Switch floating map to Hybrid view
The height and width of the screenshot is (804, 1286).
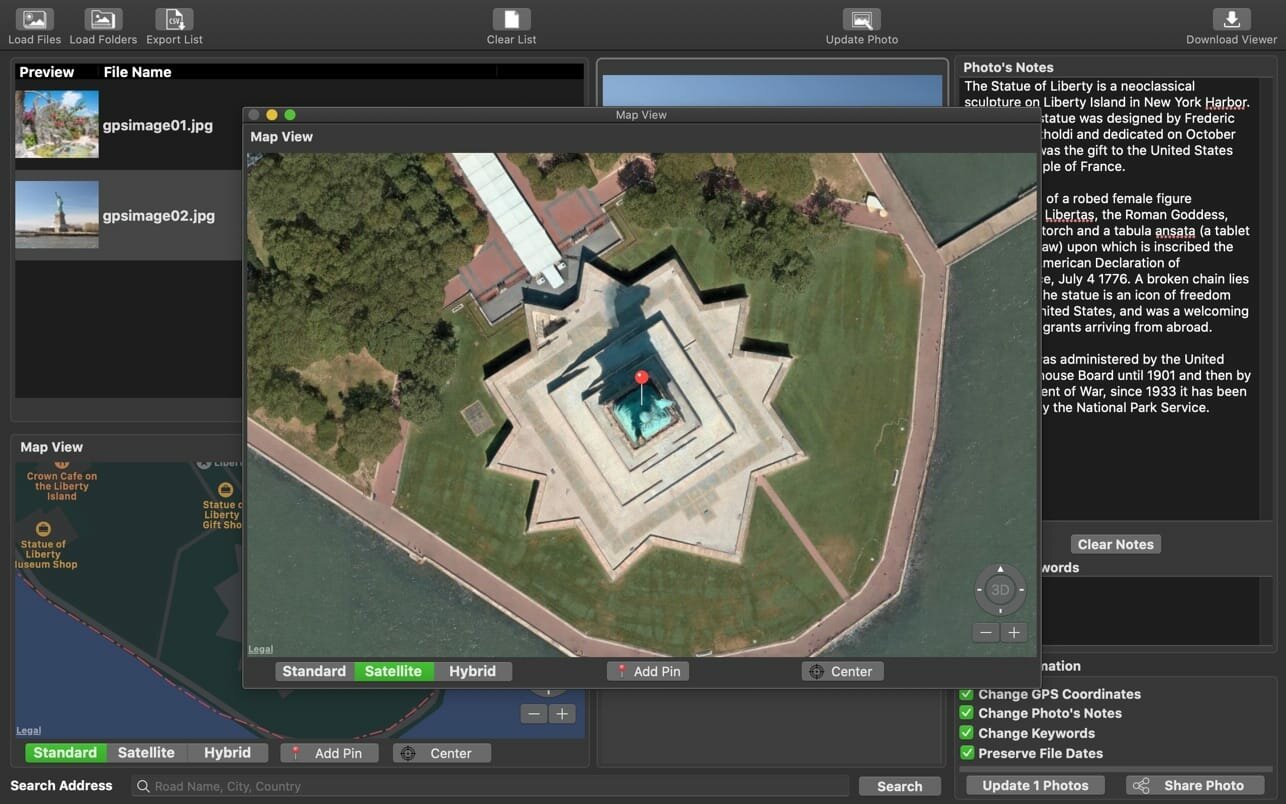pos(472,671)
